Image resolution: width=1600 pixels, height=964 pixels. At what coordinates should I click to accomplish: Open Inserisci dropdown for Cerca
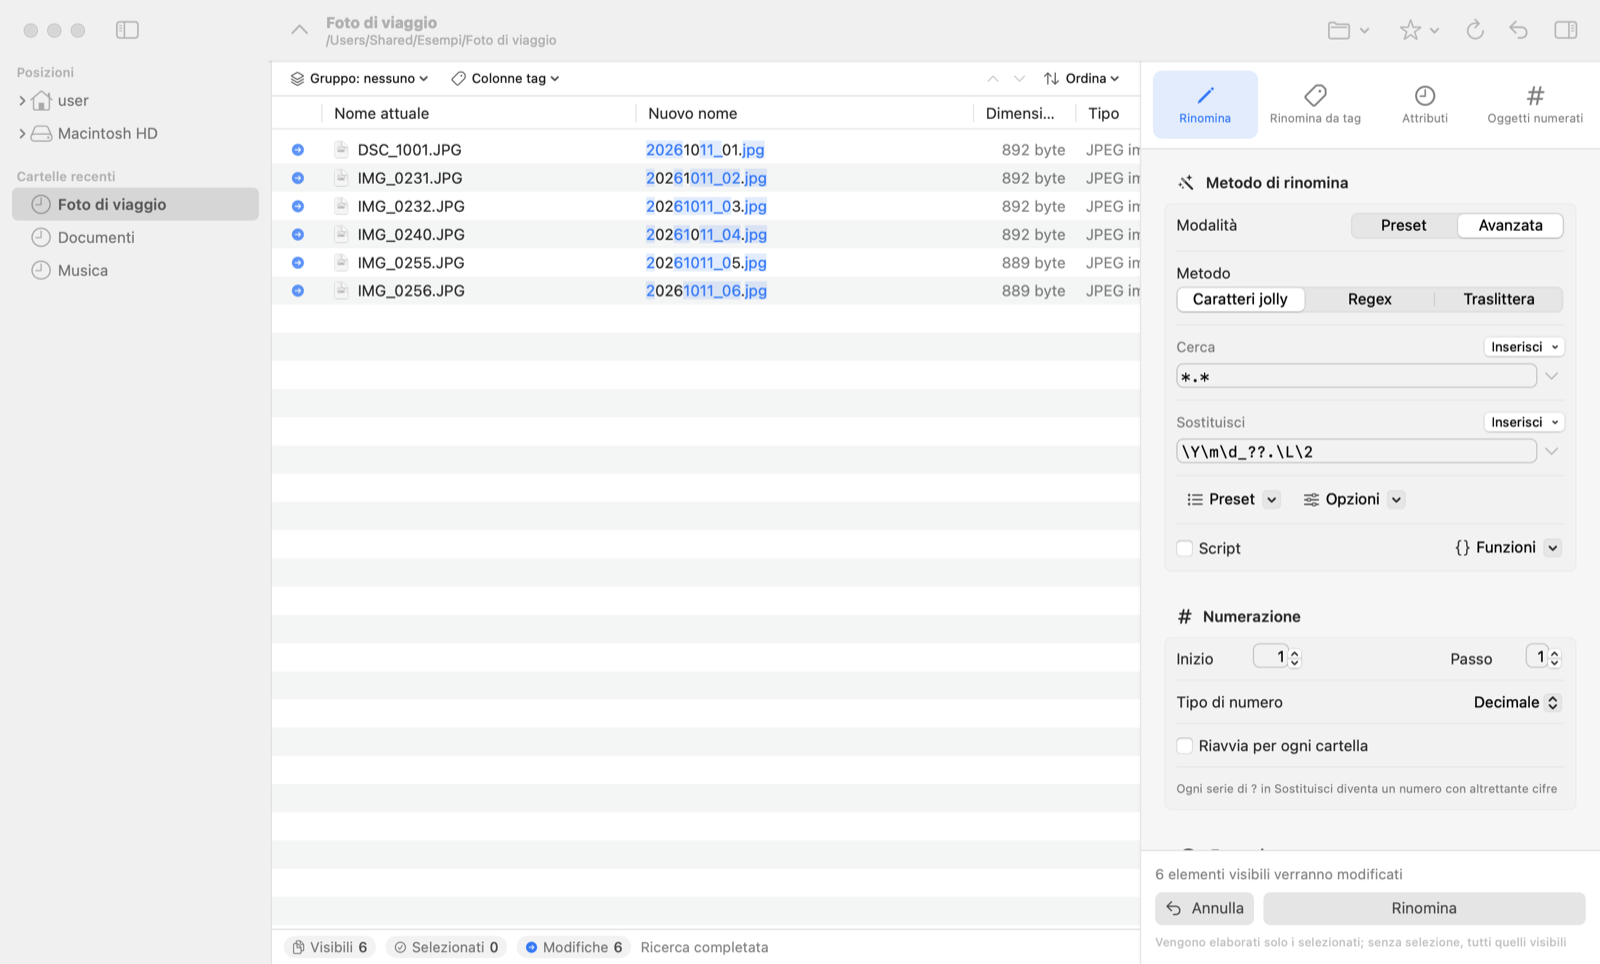click(1524, 347)
